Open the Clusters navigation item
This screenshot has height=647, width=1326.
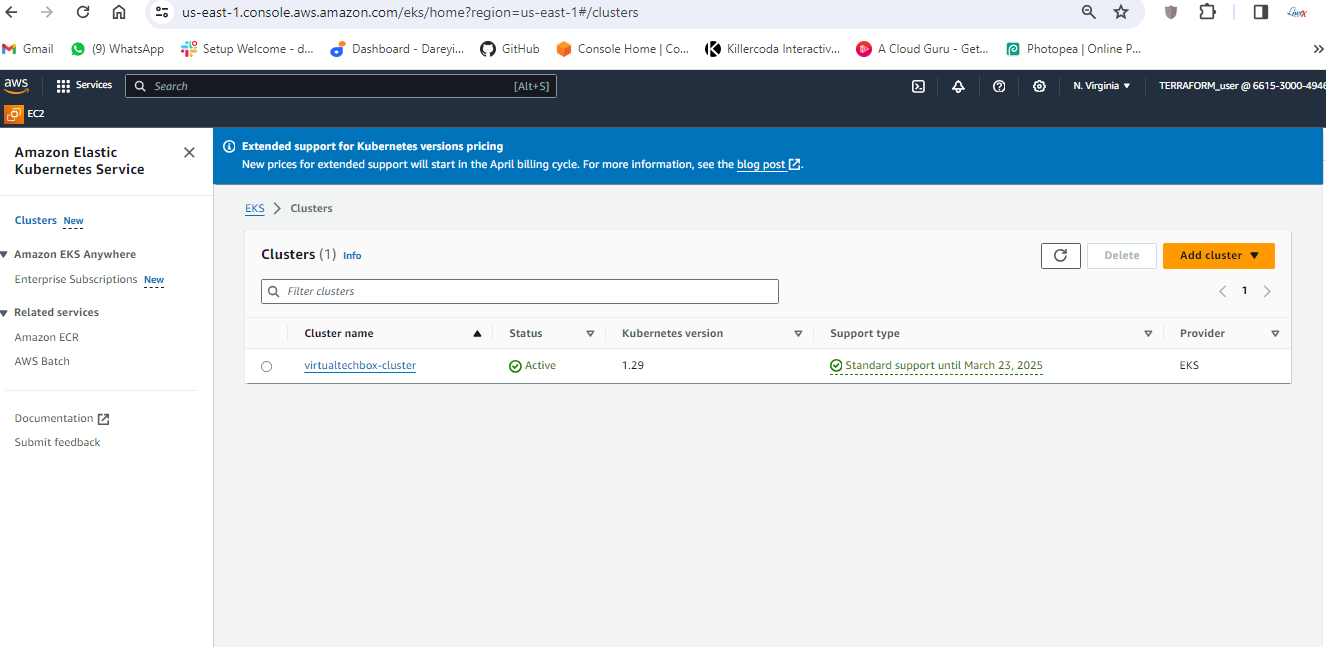tap(36, 221)
